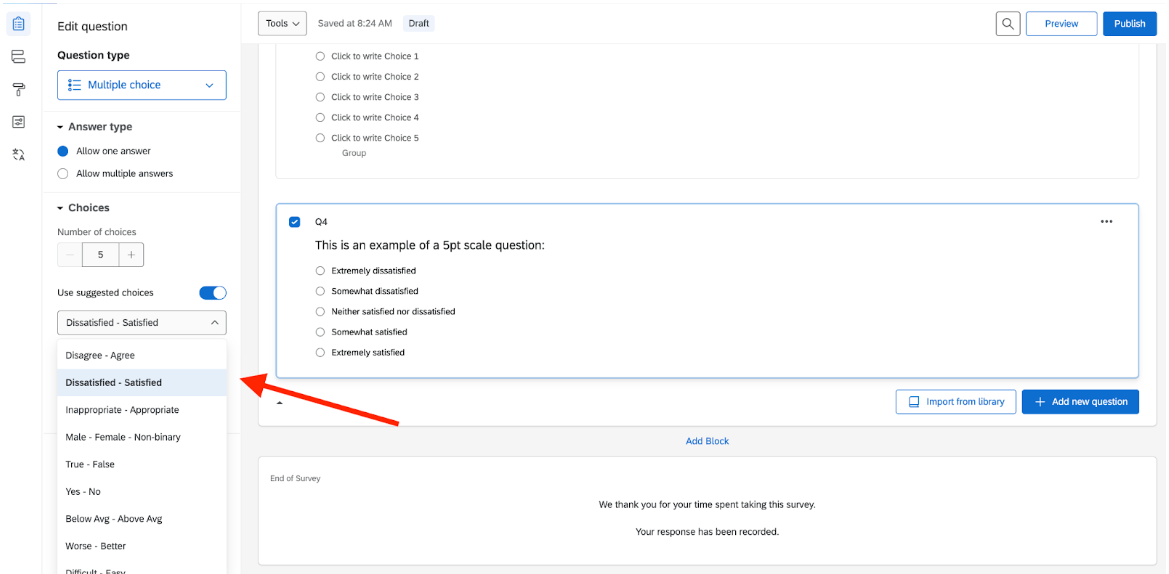Open the Multiple choice question type dropdown
The height and width of the screenshot is (574, 1169).
[x=142, y=85]
